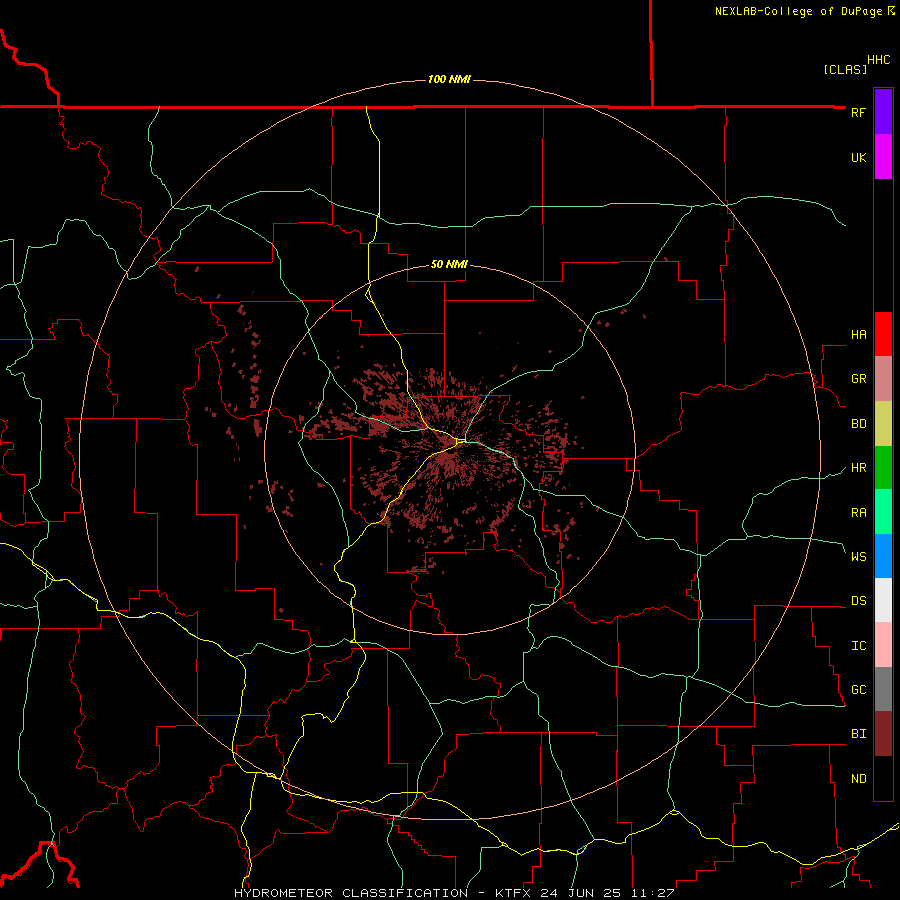Click the RF purple legend color block
The image size is (900, 900).
[883, 112]
